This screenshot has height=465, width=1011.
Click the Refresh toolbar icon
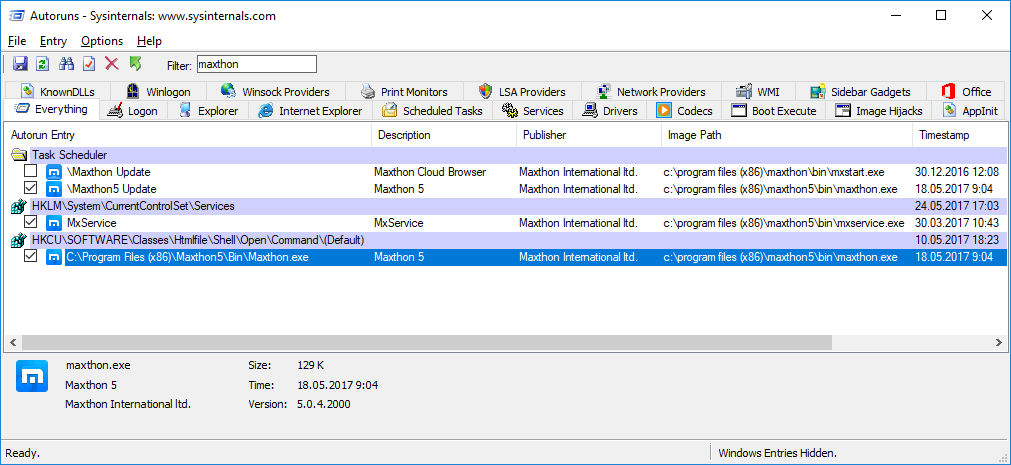click(x=42, y=64)
